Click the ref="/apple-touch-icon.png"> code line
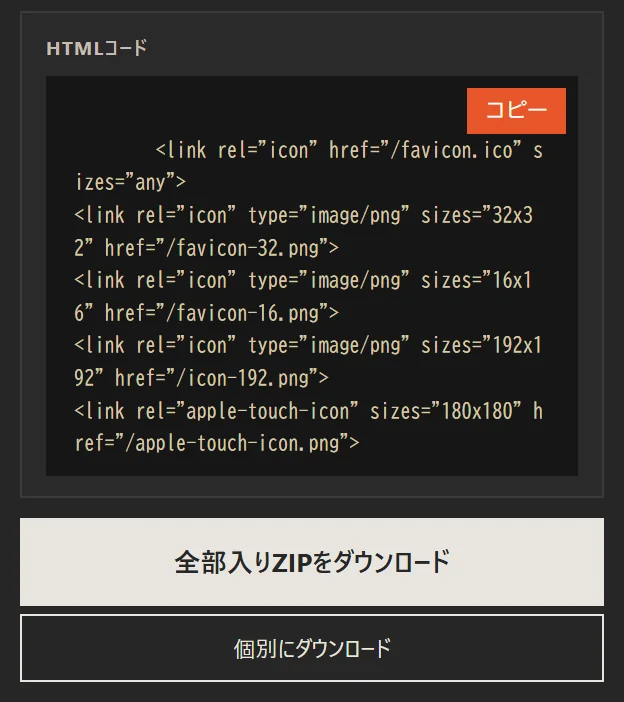This screenshot has height=702, width=624. [x=217, y=443]
